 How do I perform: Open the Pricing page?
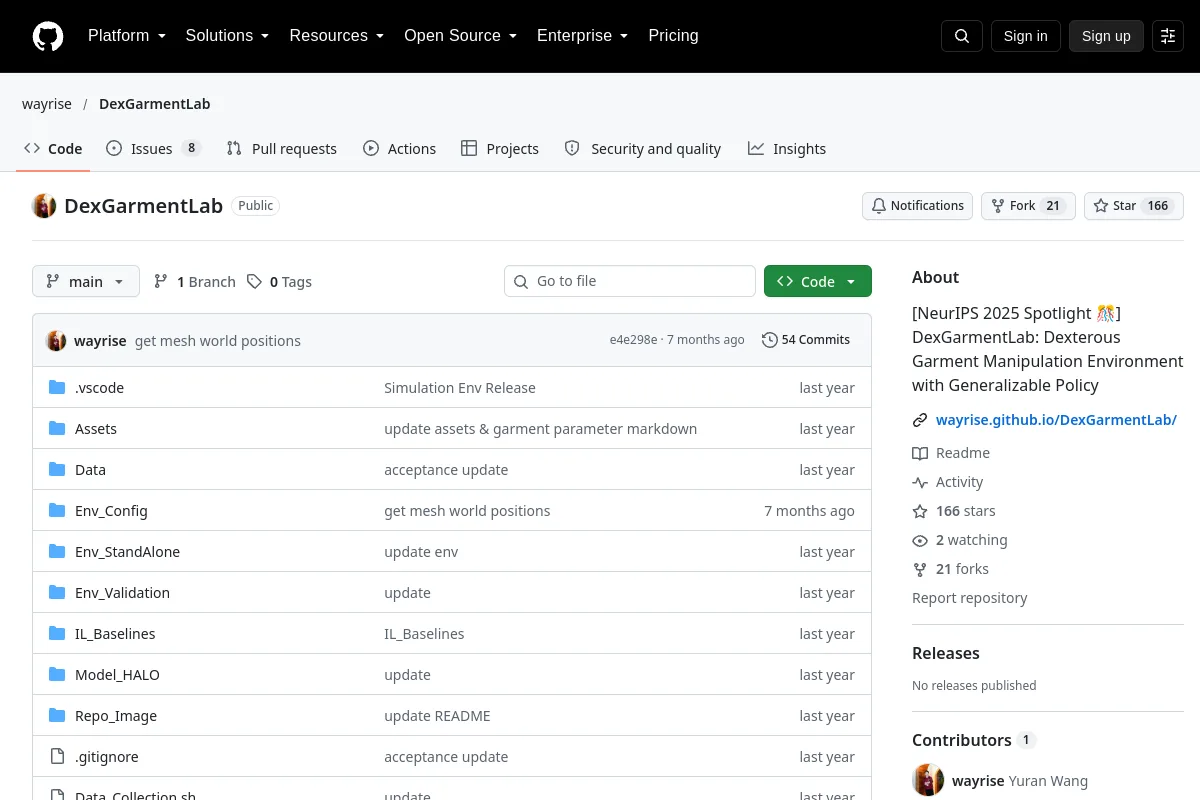[x=673, y=36]
